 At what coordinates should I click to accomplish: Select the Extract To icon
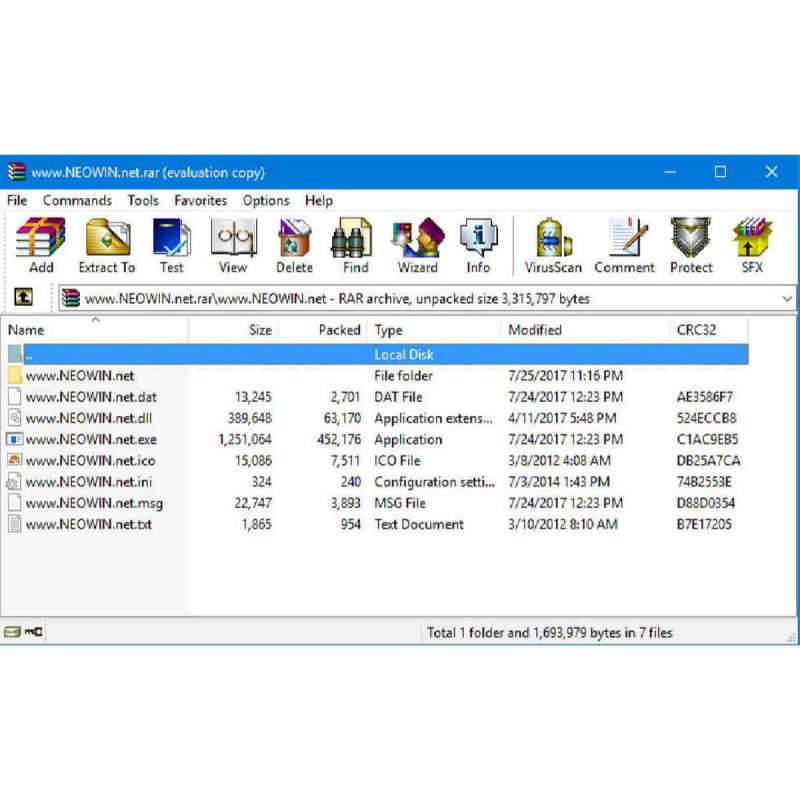(106, 240)
